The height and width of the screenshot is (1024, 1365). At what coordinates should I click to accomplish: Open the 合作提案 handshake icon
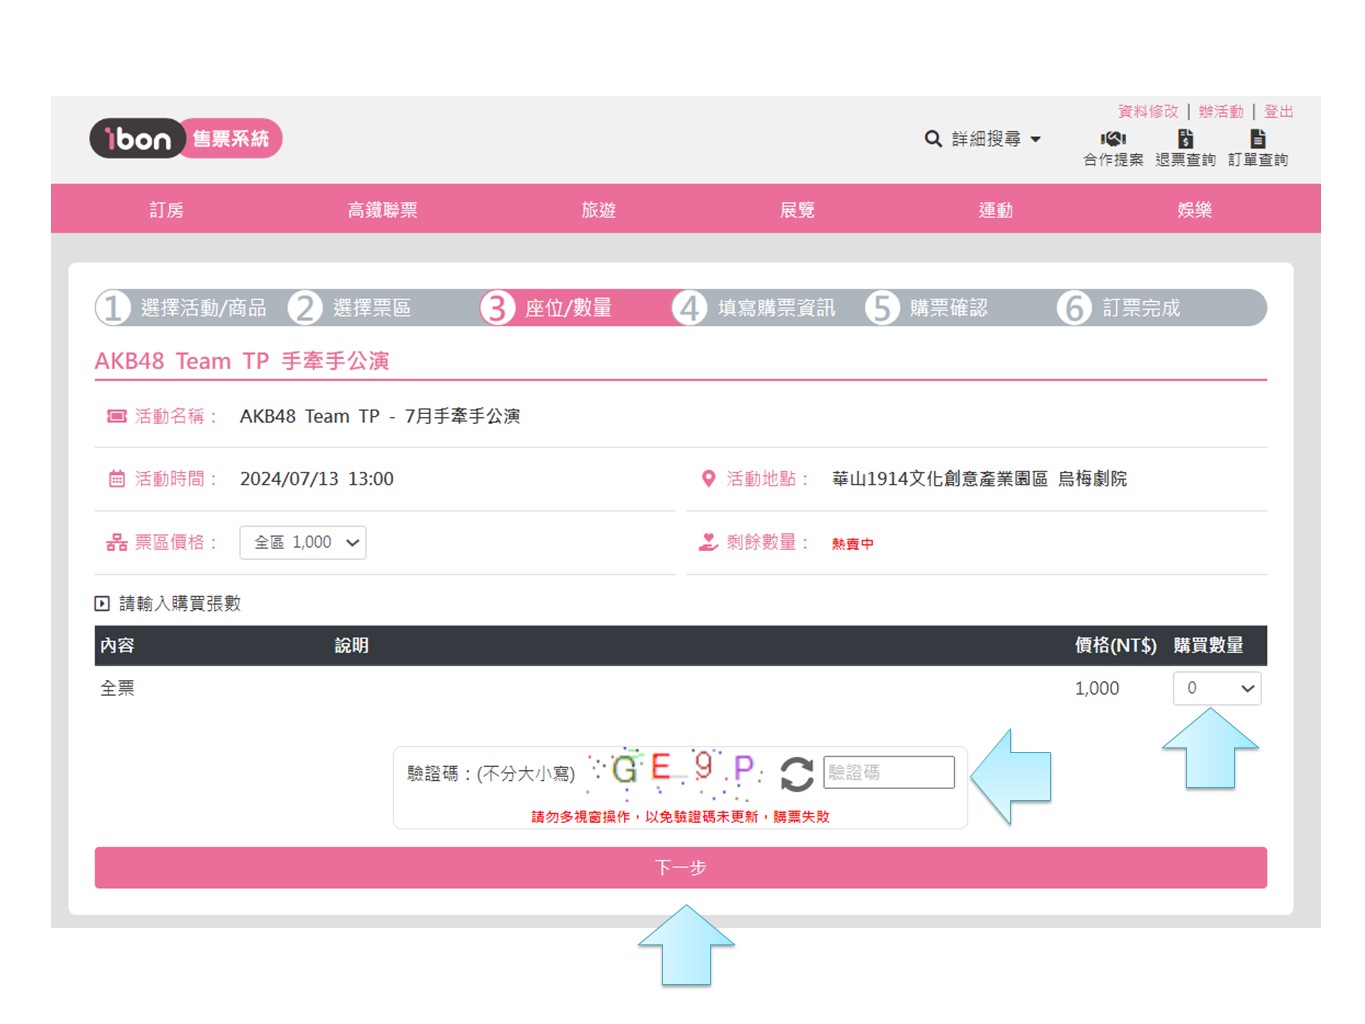coord(1113,139)
